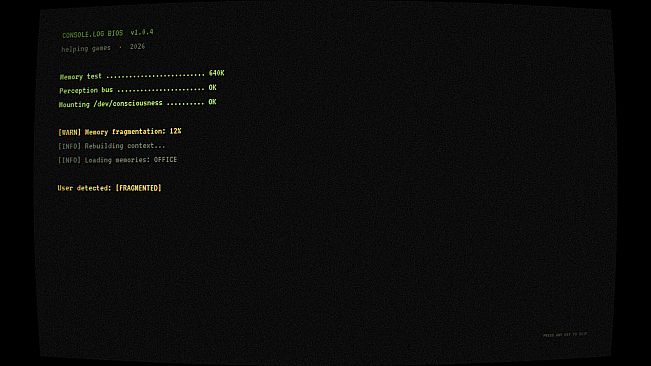Click the '[INFO] Loading memories: OFFICE' line

(x=117, y=160)
